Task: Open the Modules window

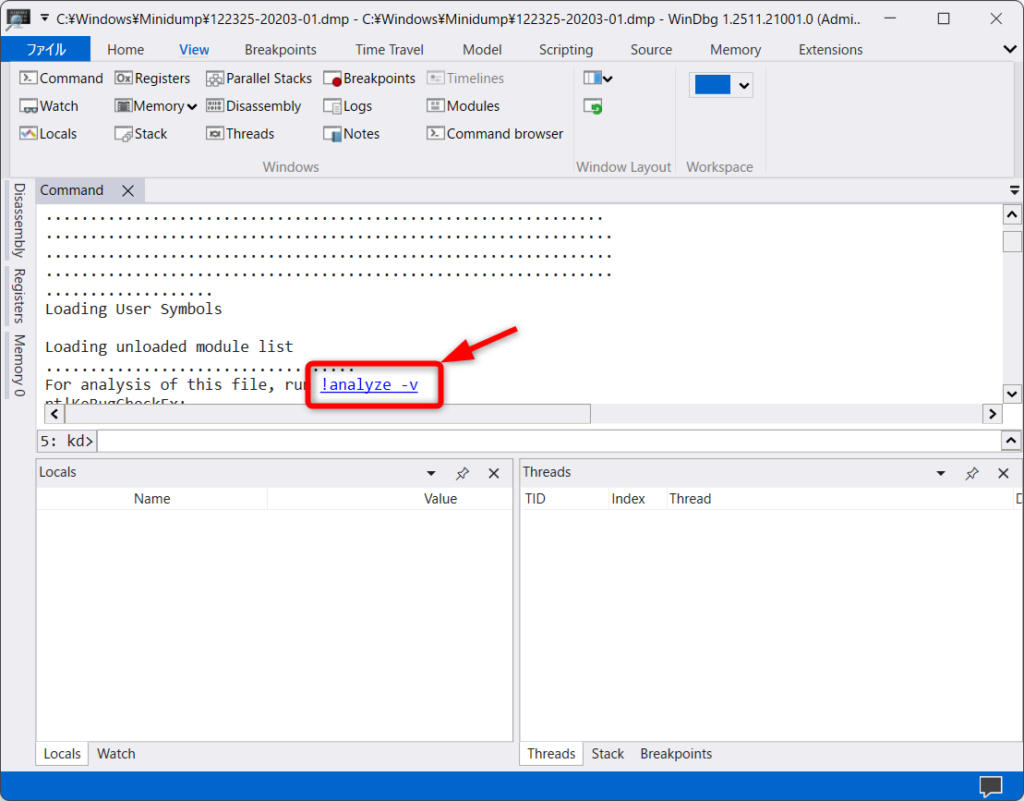Action: (x=463, y=106)
